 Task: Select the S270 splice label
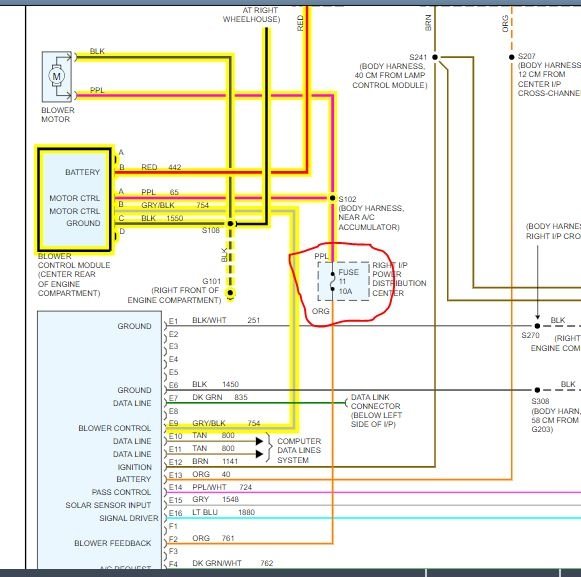tap(531, 335)
